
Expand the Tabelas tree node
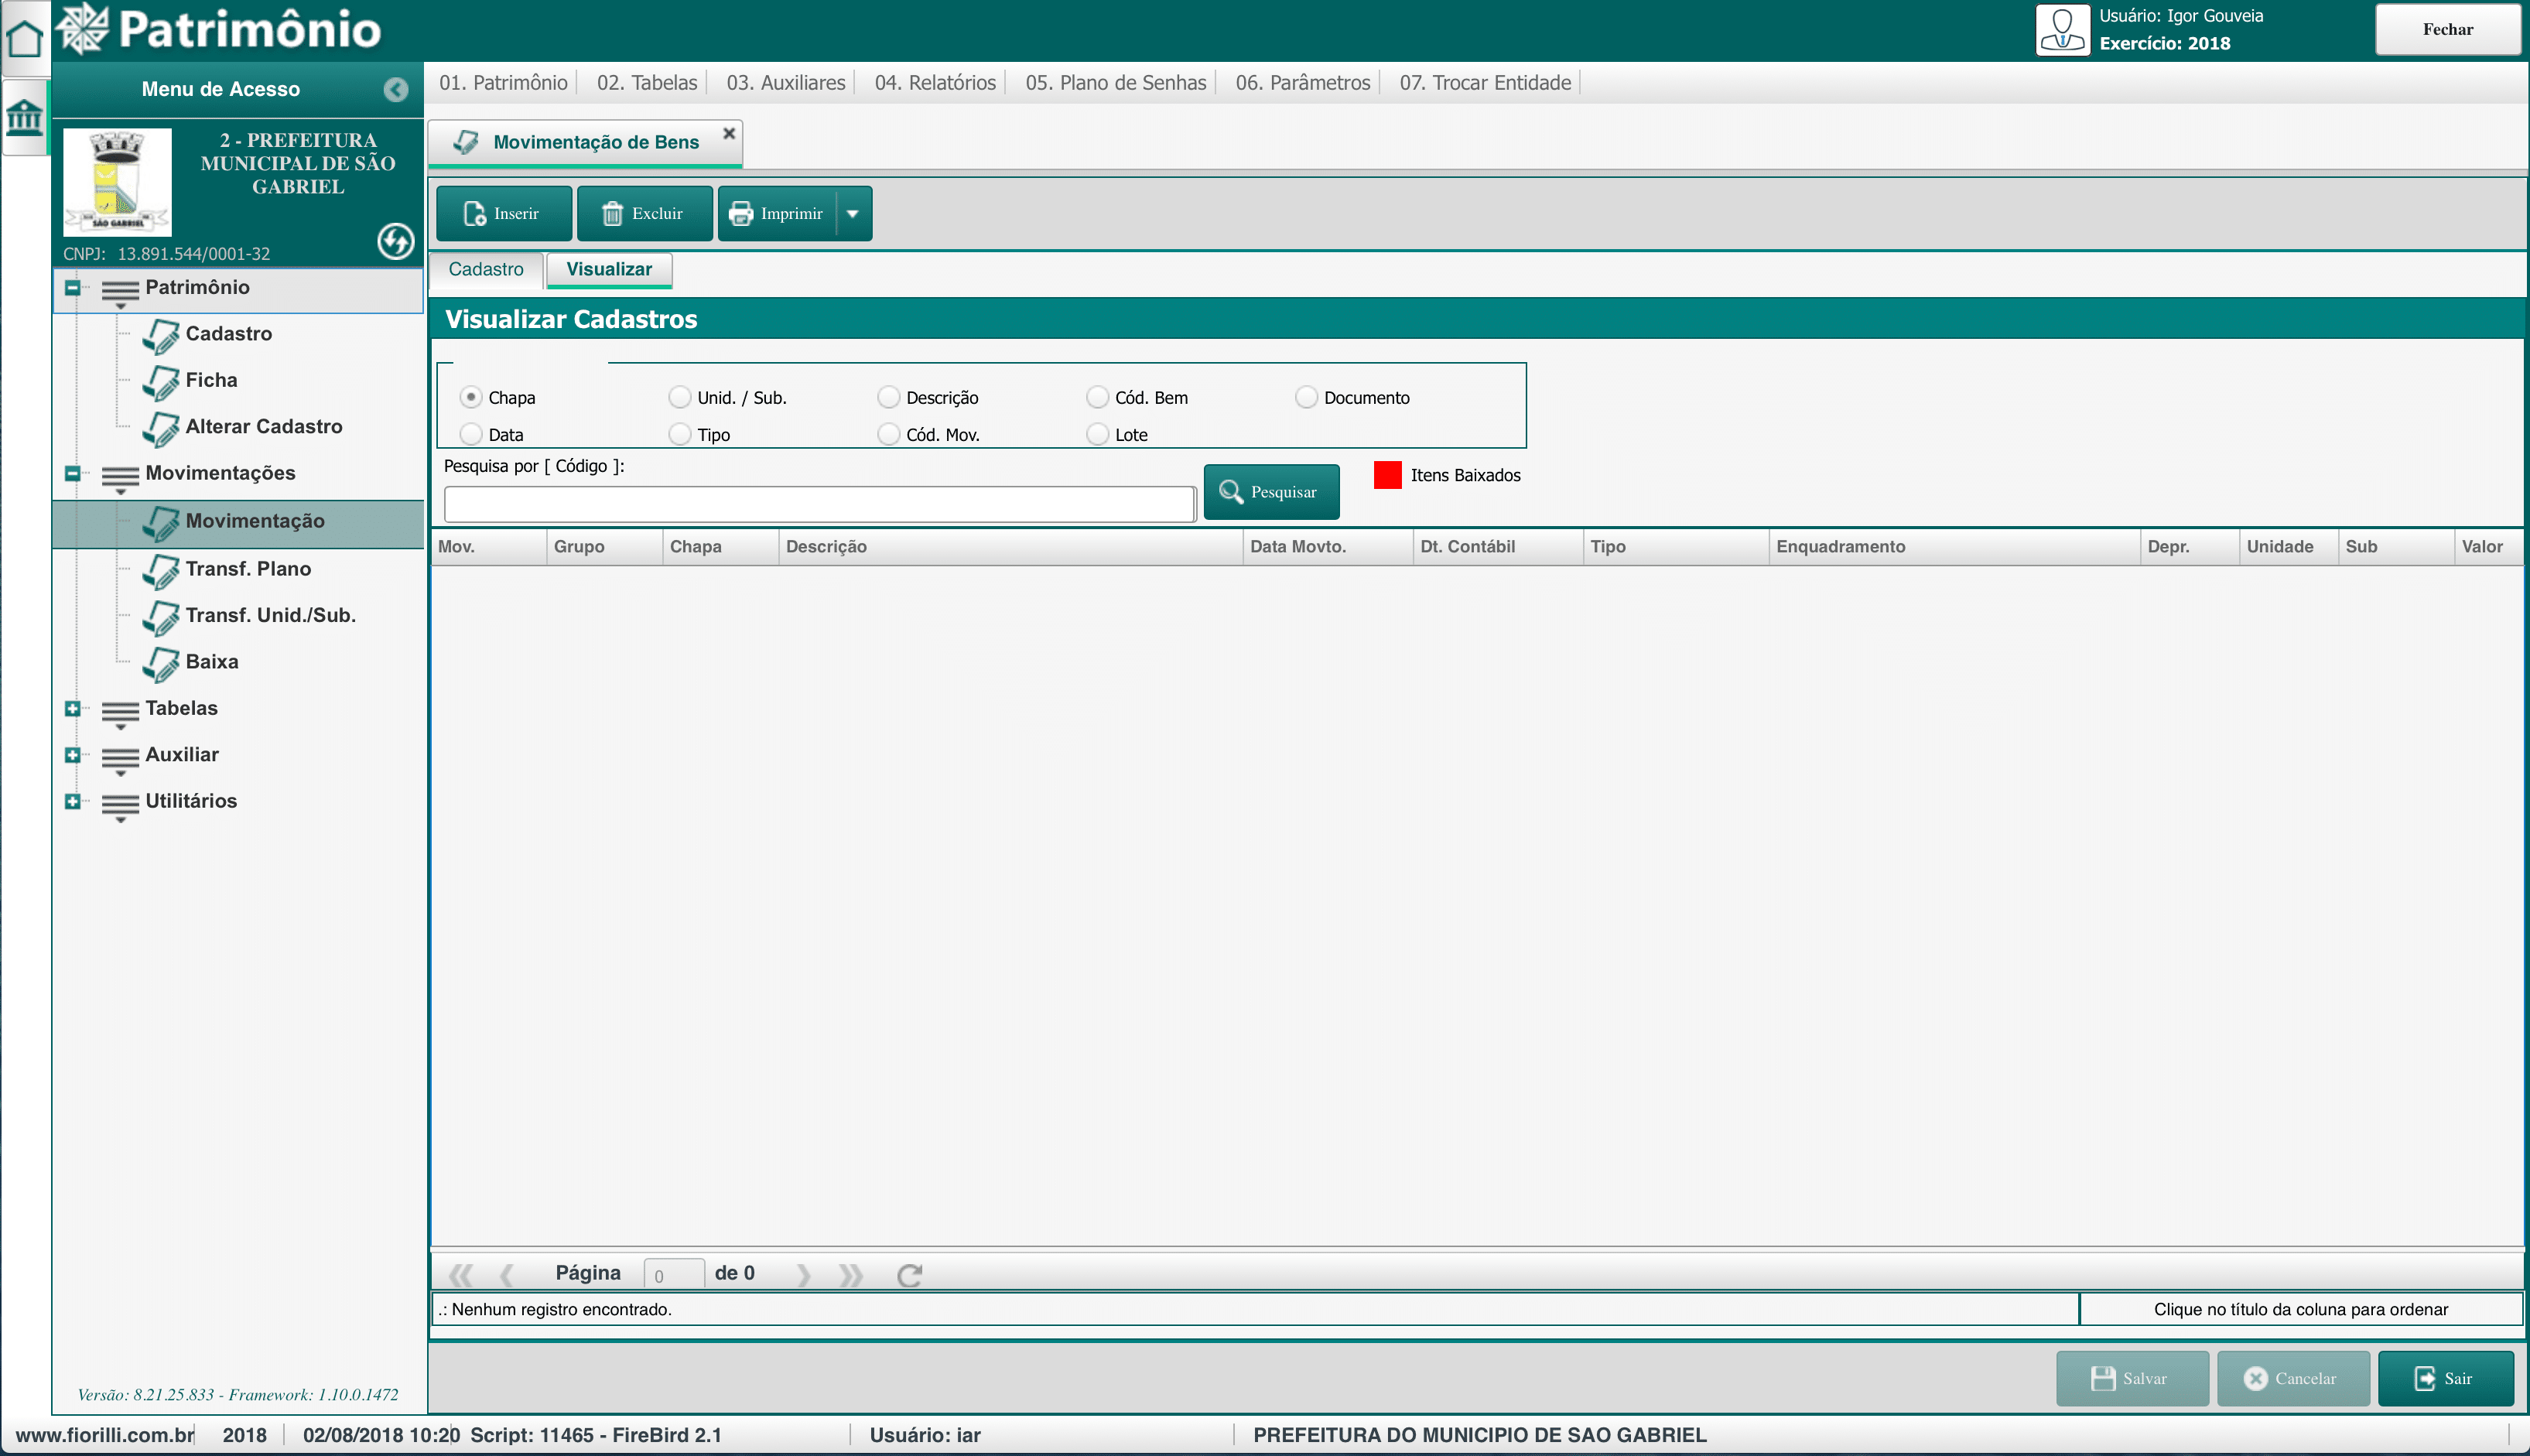[x=72, y=709]
